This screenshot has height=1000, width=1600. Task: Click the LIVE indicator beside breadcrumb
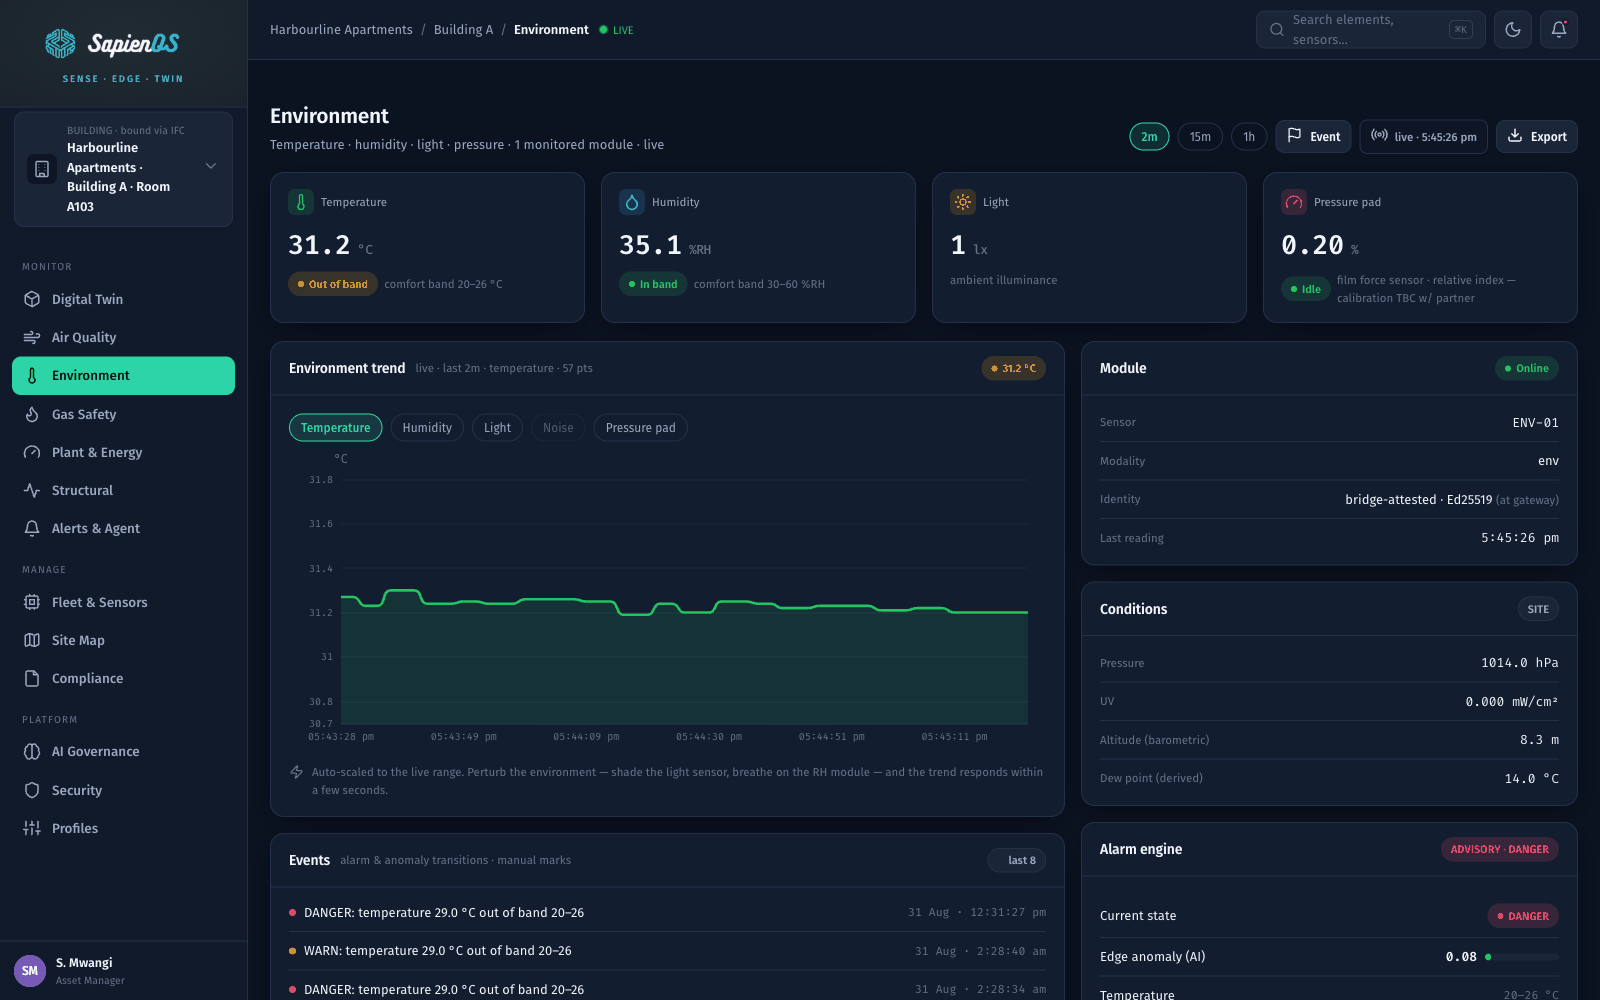pyautogui.click(x=617, y=30)
